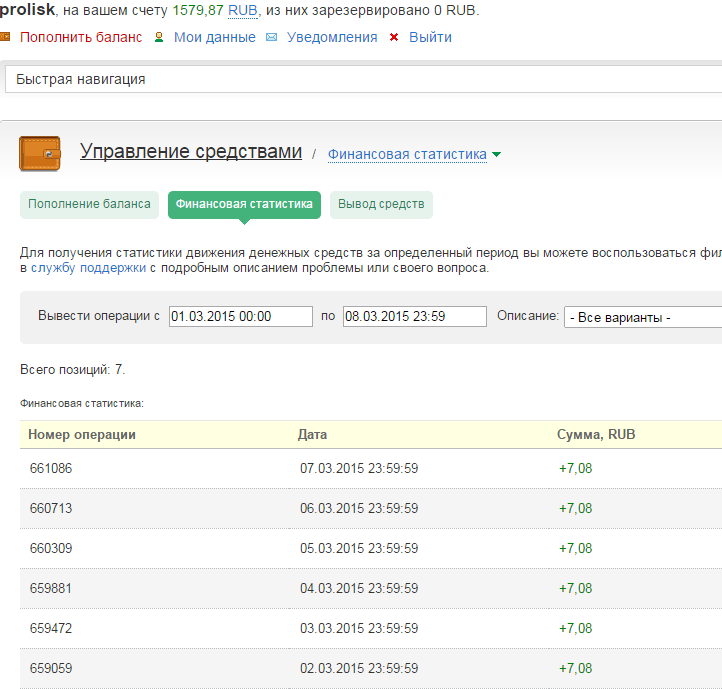Select operation number 661086

pos(51,468)
